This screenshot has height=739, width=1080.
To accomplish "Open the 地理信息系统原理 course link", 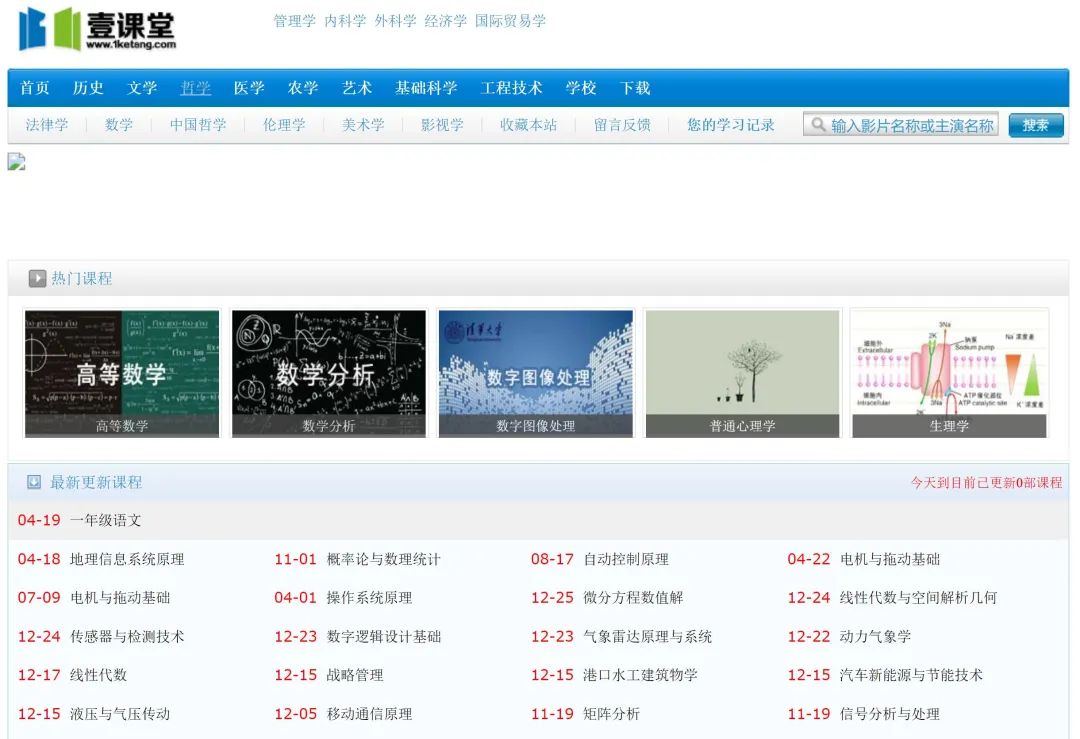I will (127, 559).
